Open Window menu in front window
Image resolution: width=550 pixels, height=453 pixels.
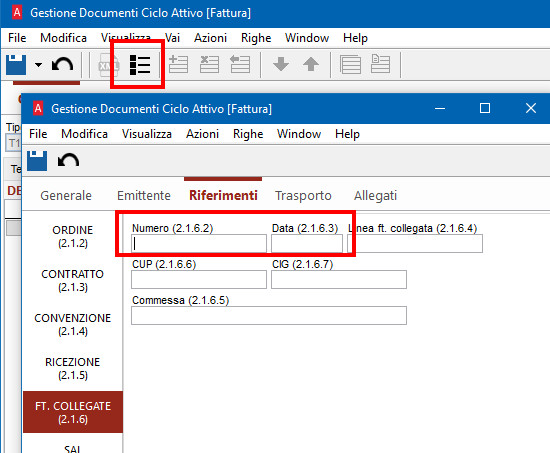(x=299, y=134)
